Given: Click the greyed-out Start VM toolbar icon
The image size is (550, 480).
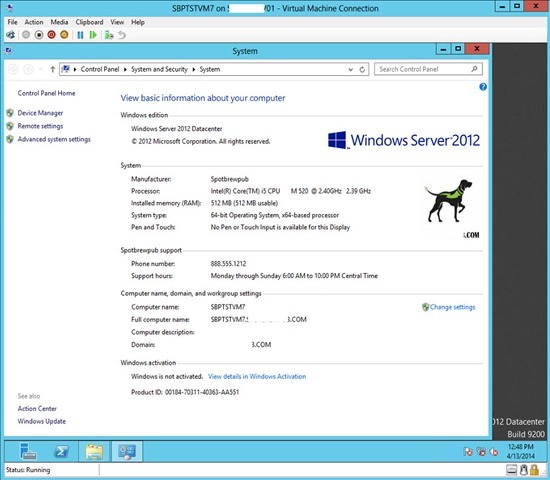Looking at the screenshot, I should point(26,35).
